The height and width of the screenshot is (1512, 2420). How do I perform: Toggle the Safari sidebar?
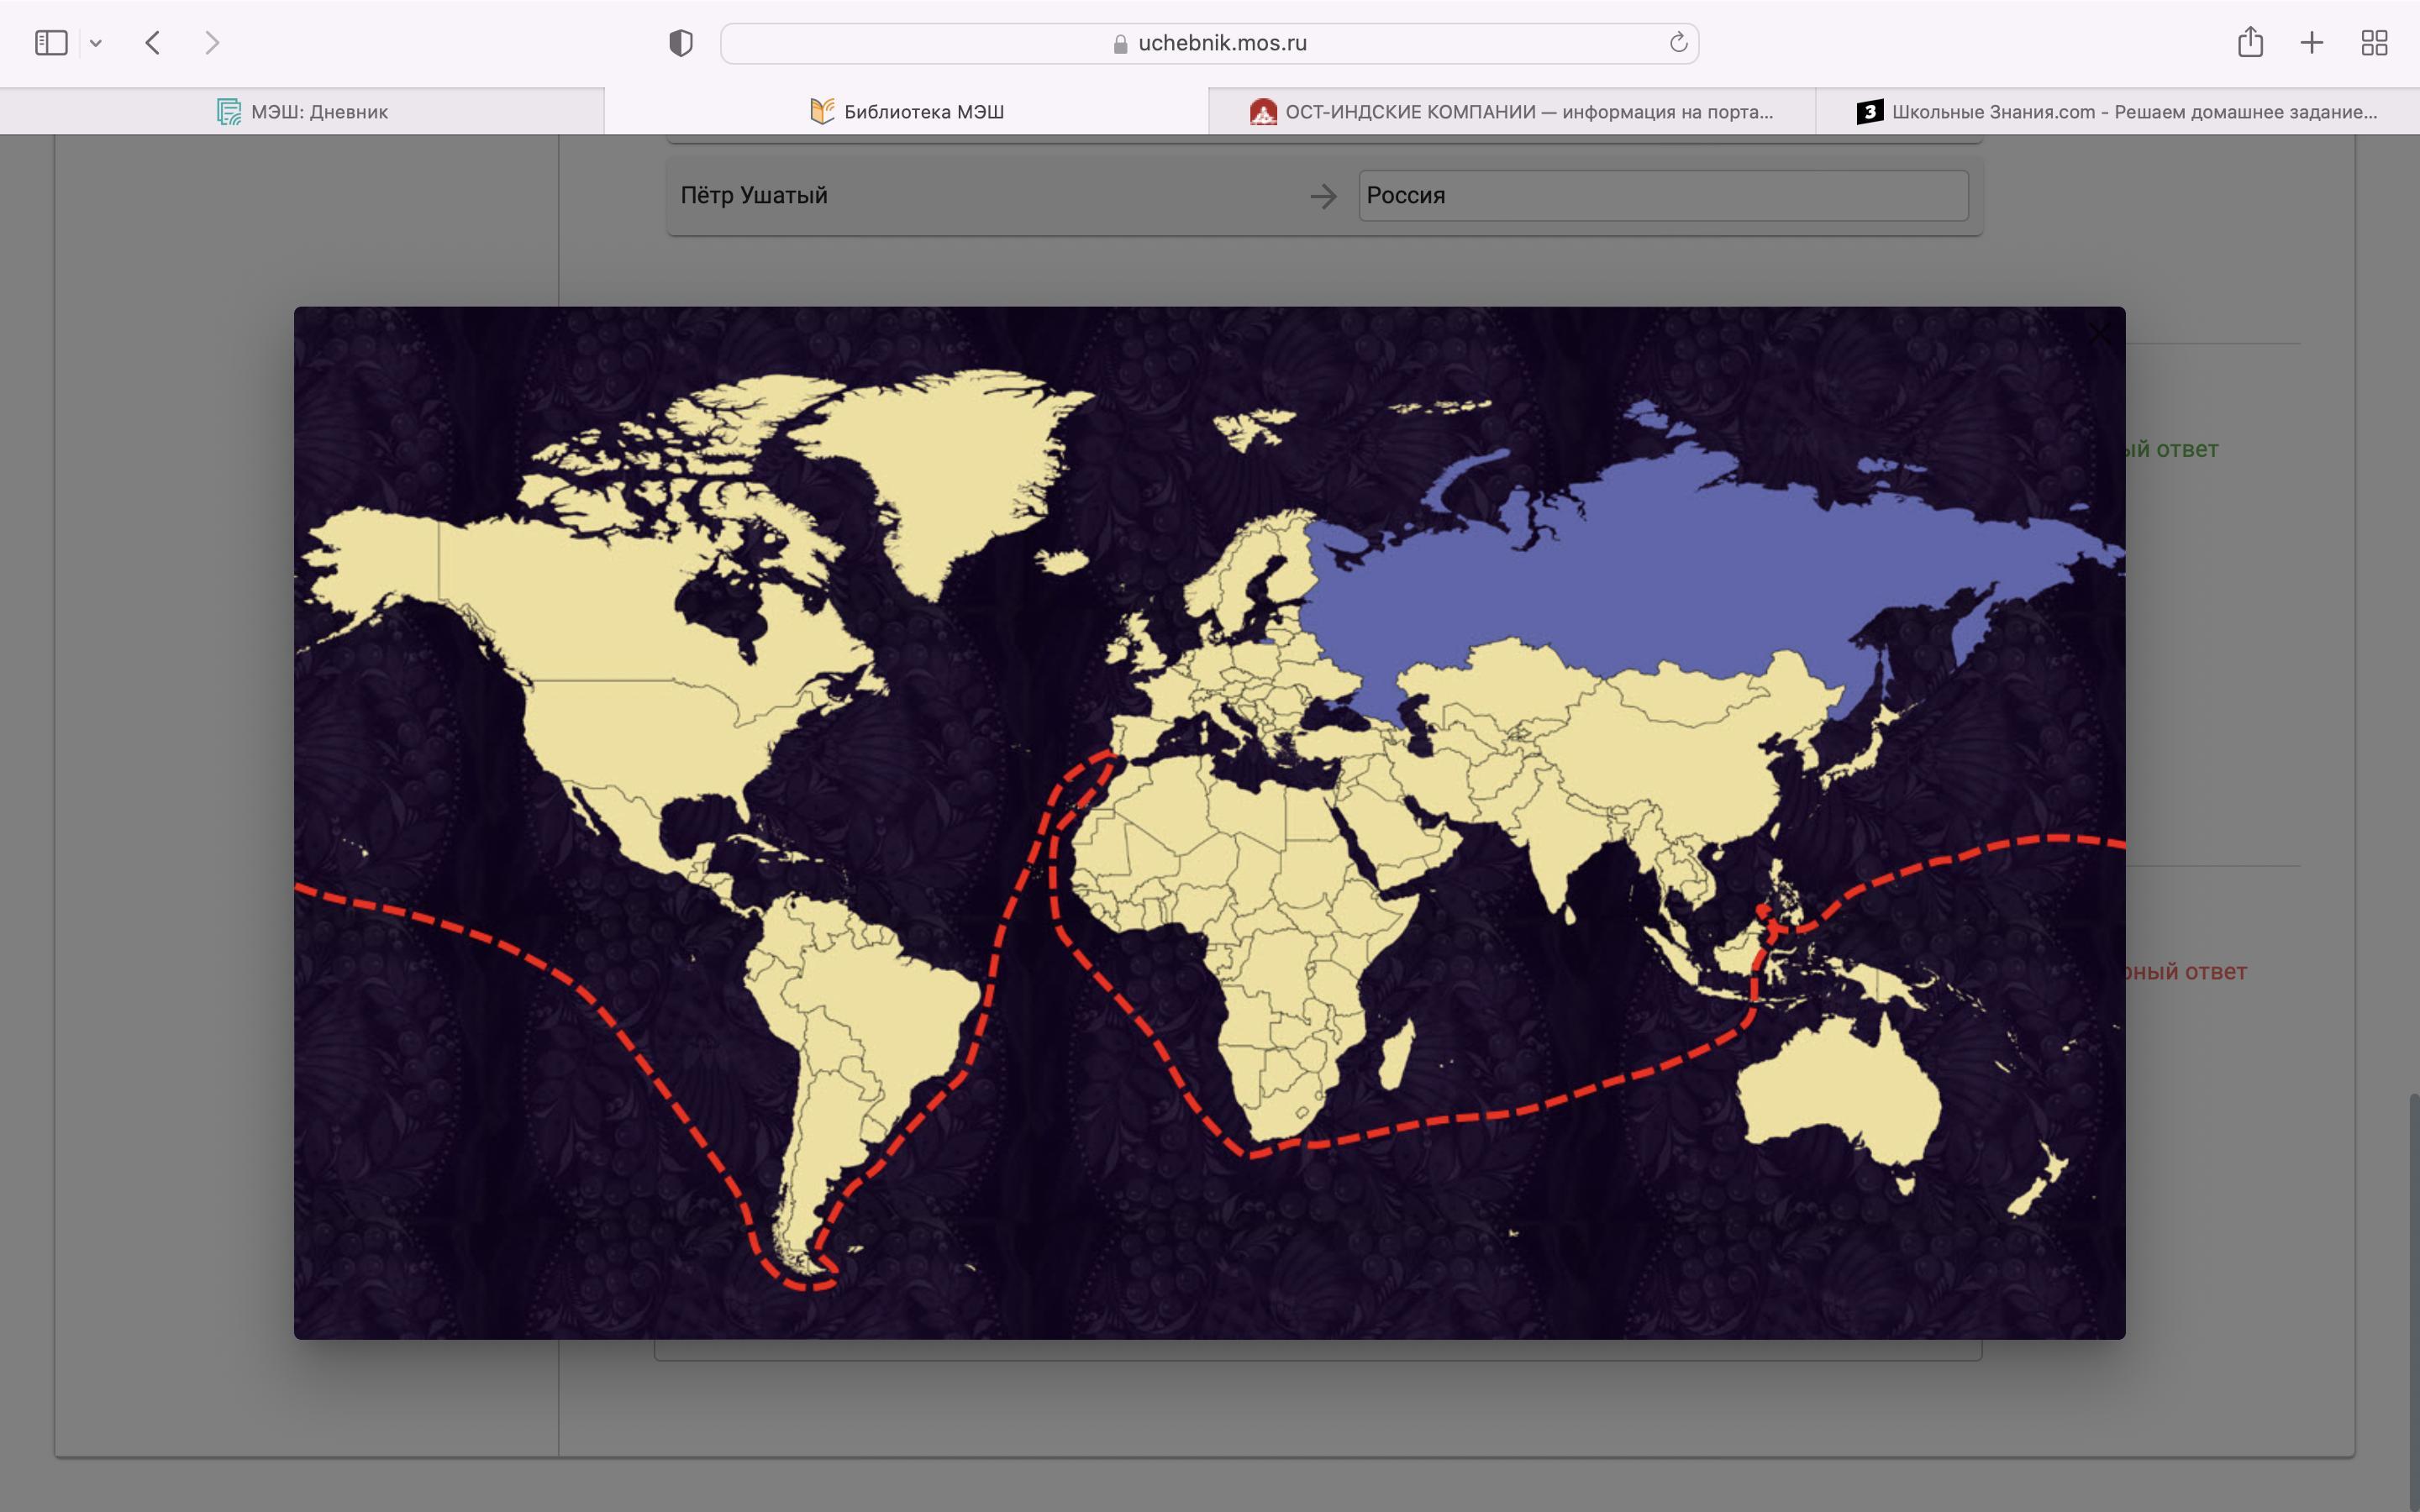pyautogui.click(x=51, y=43)
